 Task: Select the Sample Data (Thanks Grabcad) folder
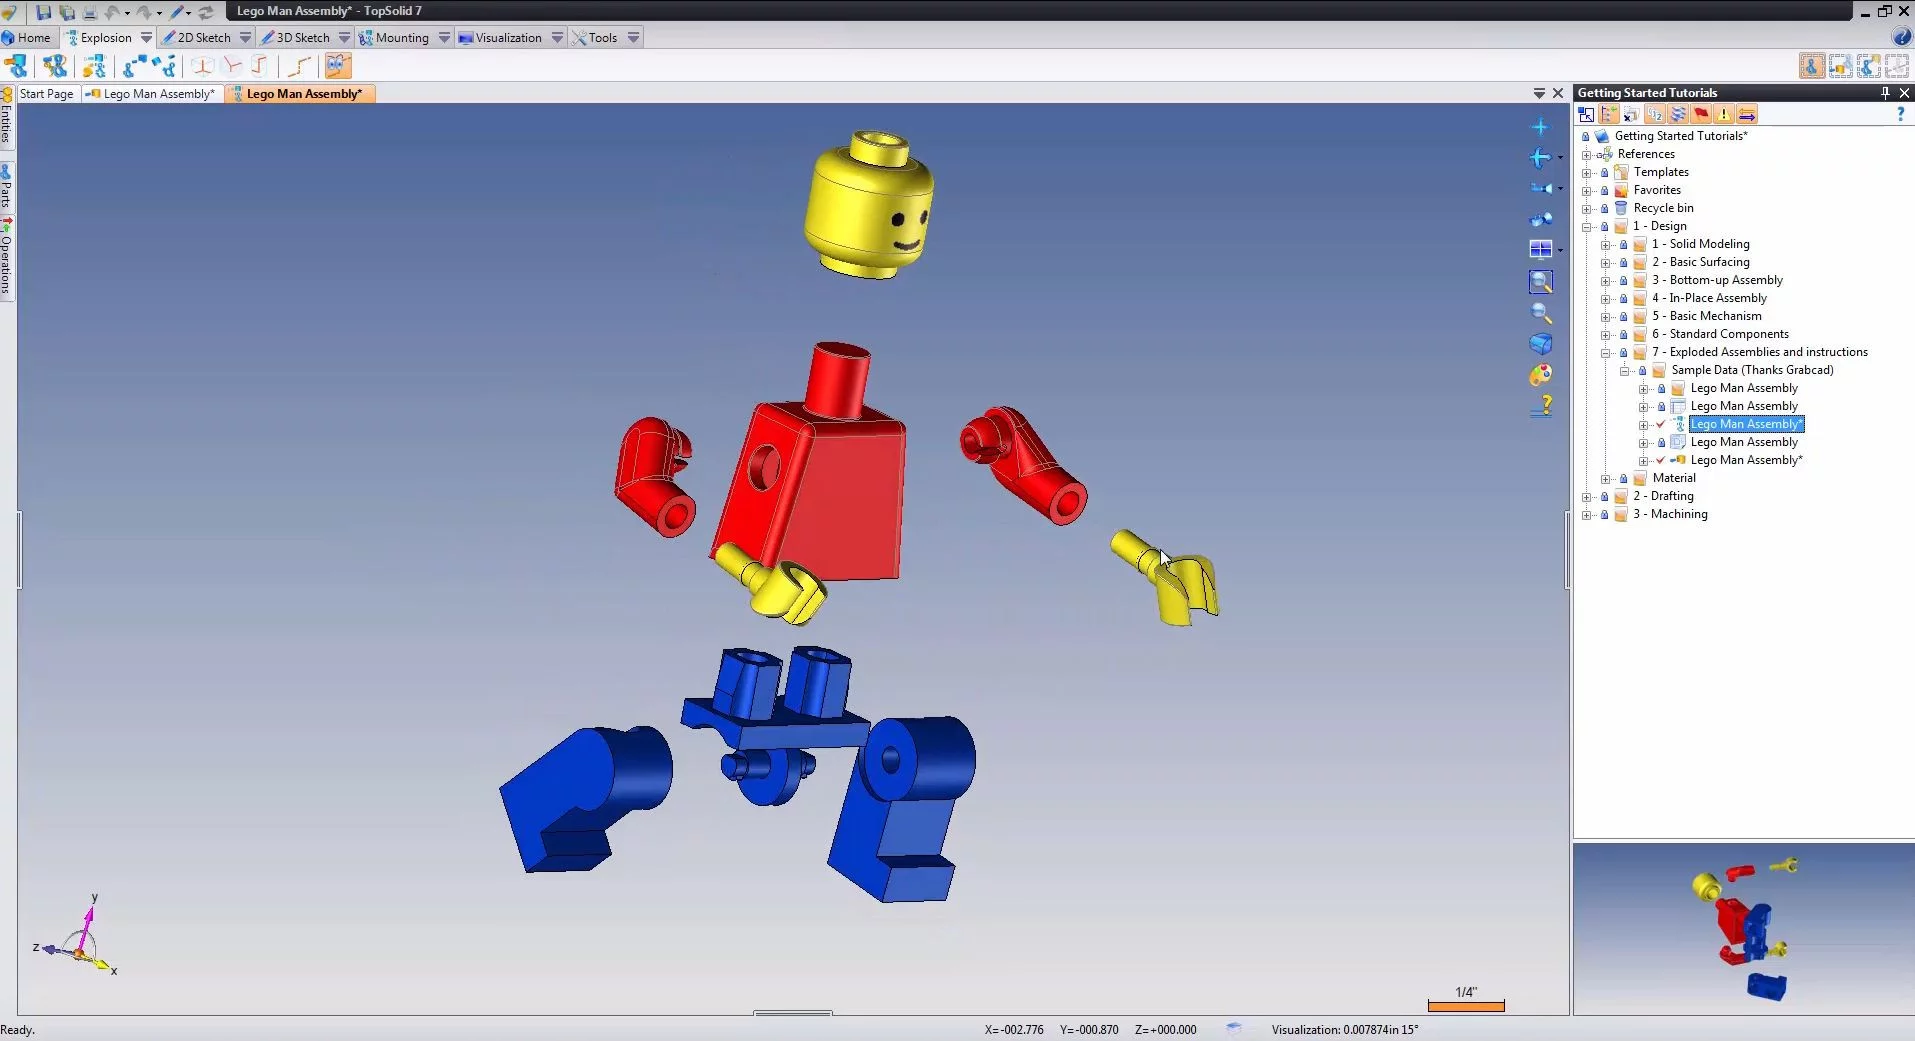pos(1752,370)
